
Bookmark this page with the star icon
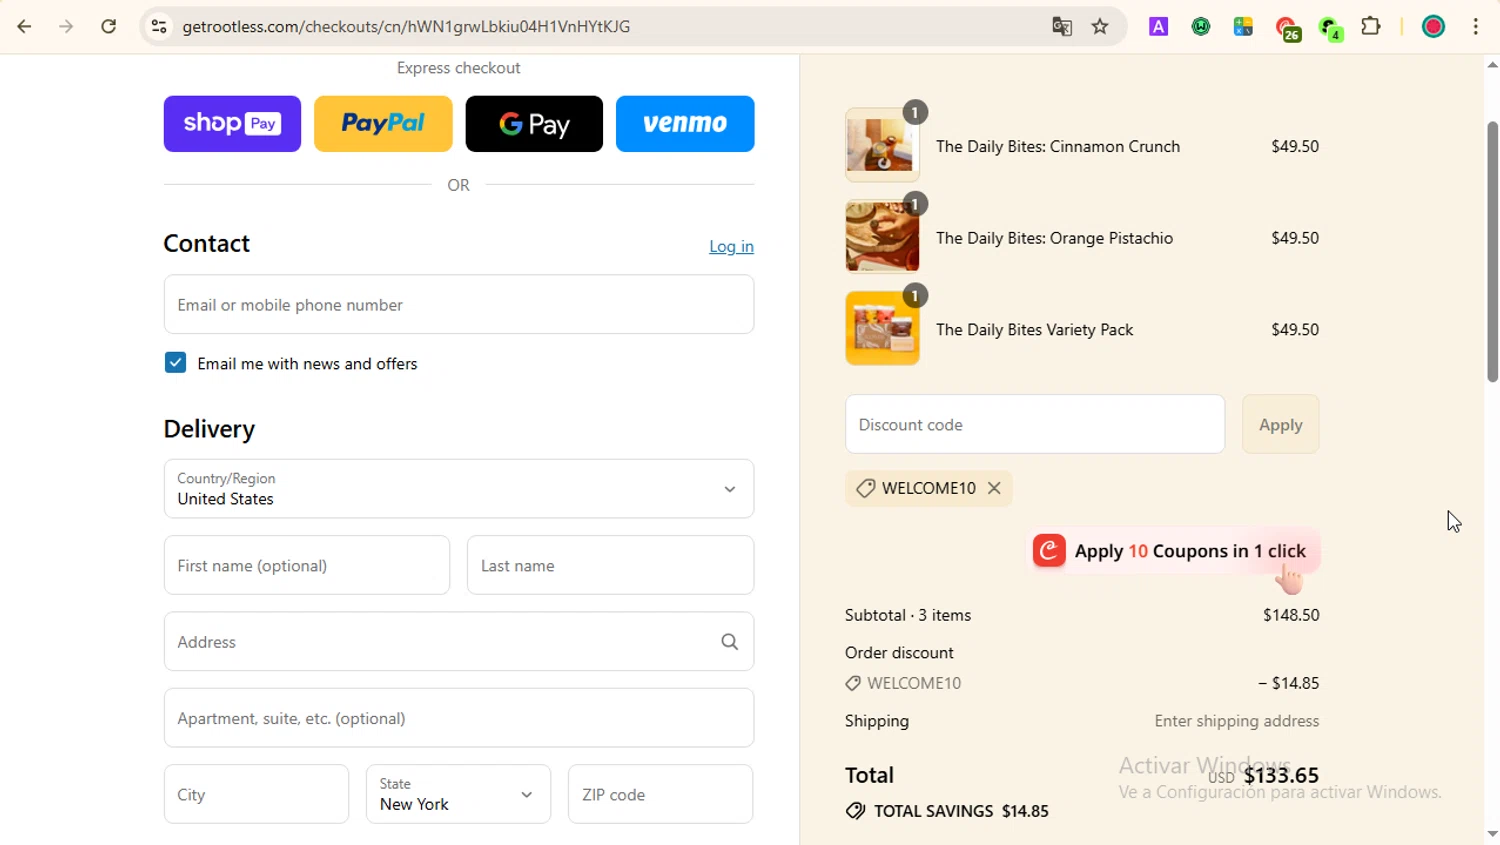coord(1100,27)
